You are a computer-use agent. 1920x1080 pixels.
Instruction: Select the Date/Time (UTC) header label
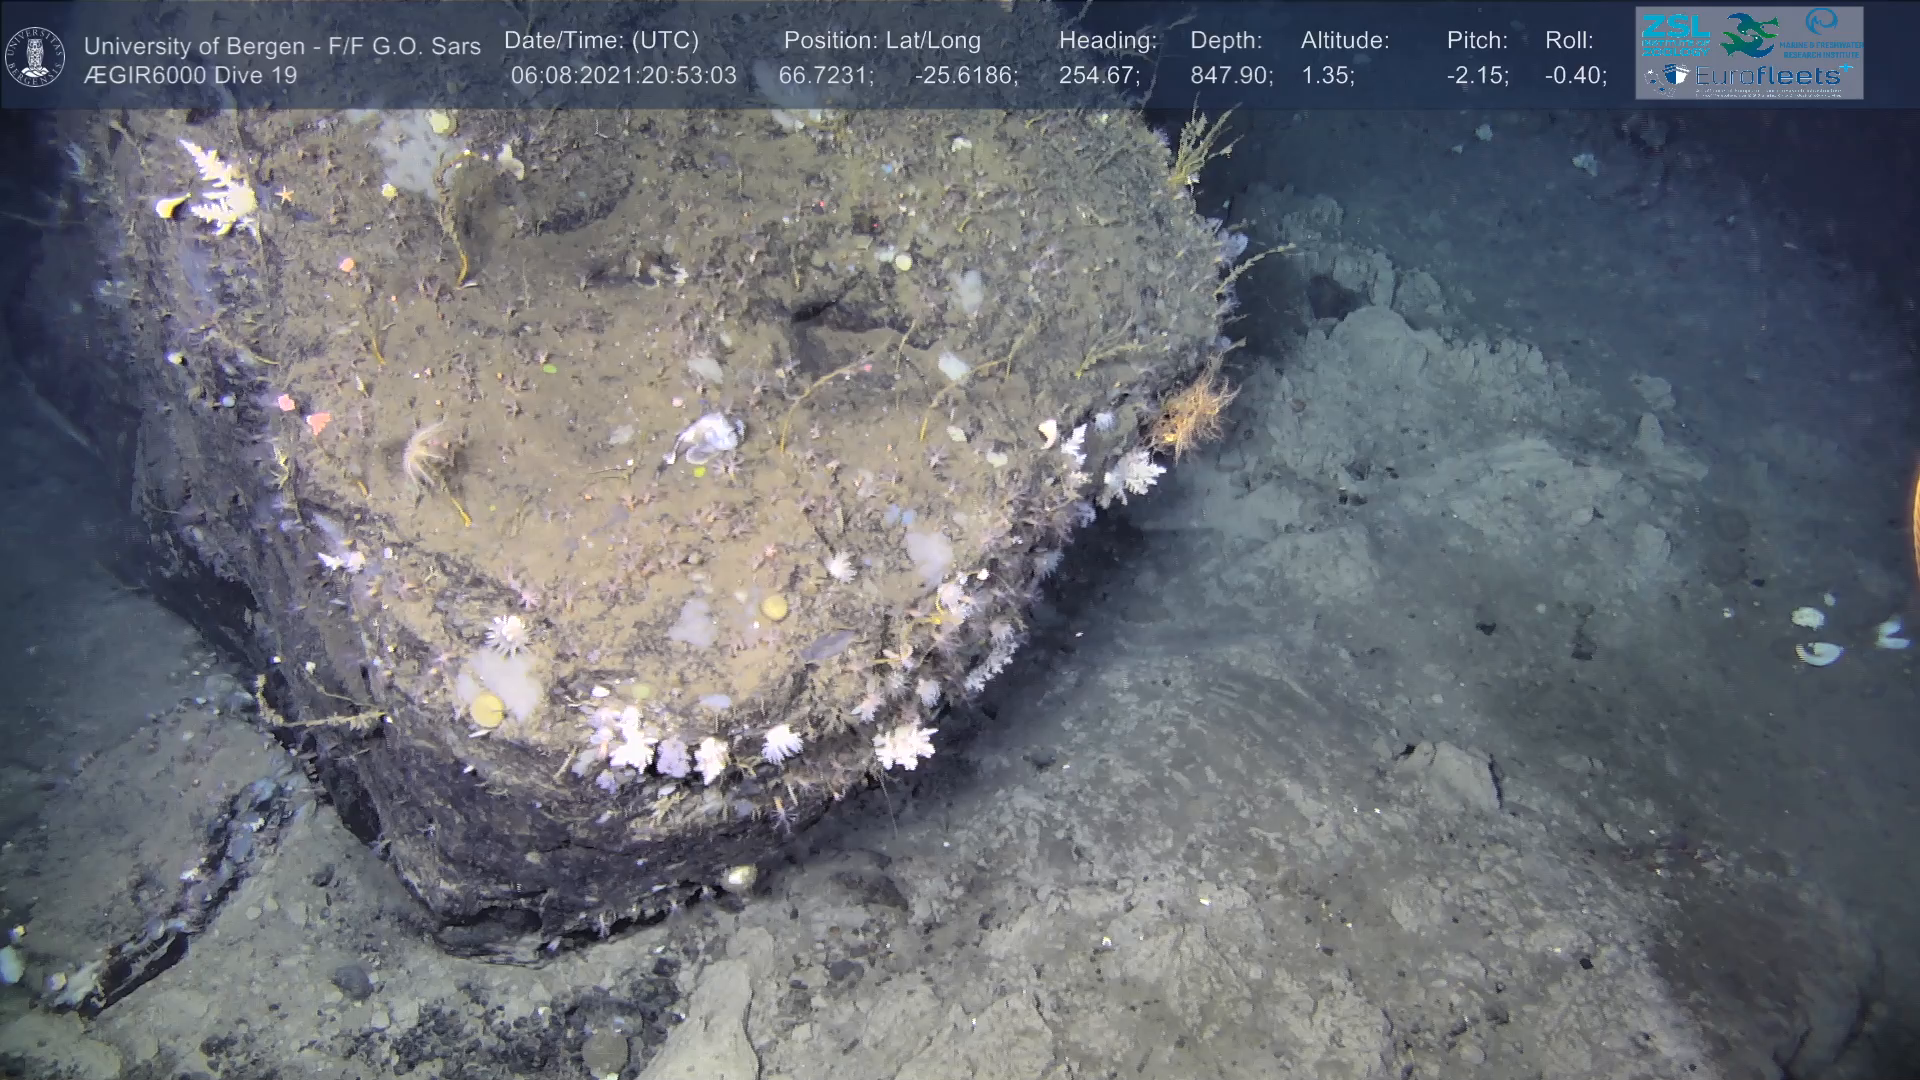[601, 41]
